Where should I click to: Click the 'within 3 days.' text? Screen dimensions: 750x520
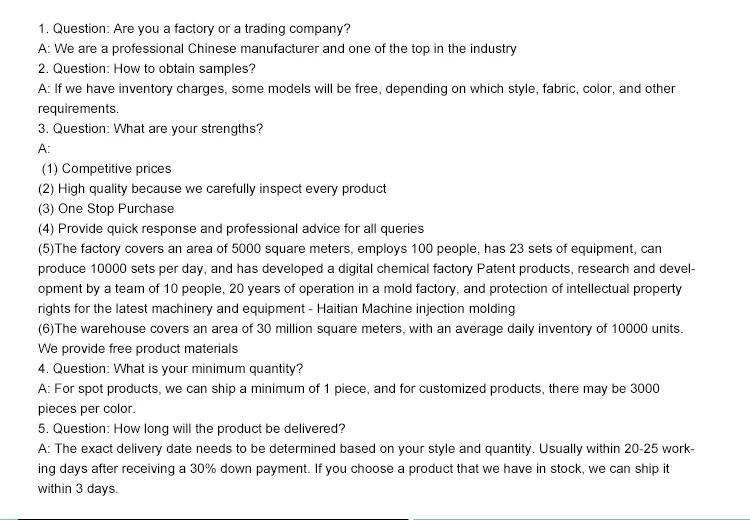(78, 488)
